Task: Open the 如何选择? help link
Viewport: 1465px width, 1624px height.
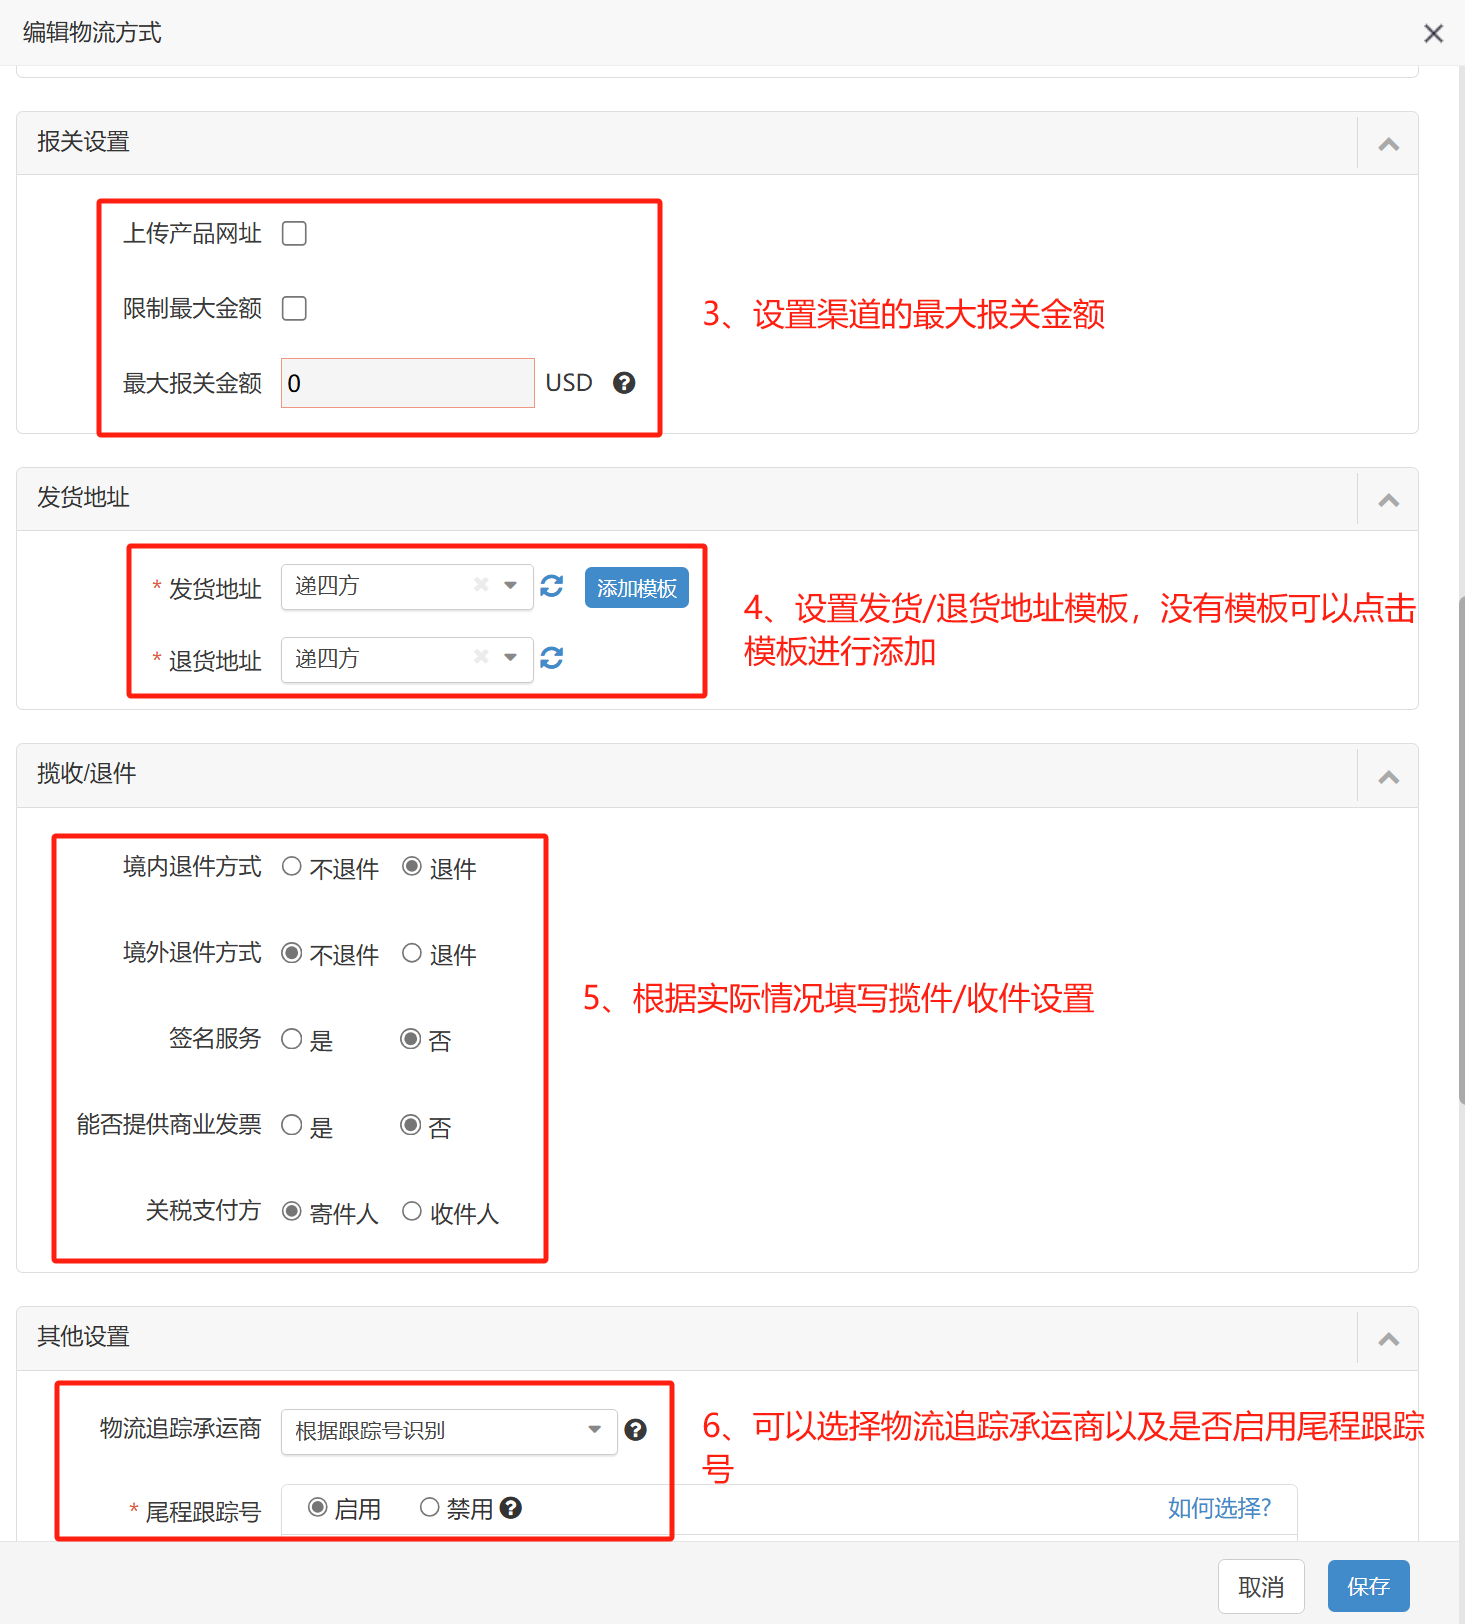Action: tap(1219, 1508)
